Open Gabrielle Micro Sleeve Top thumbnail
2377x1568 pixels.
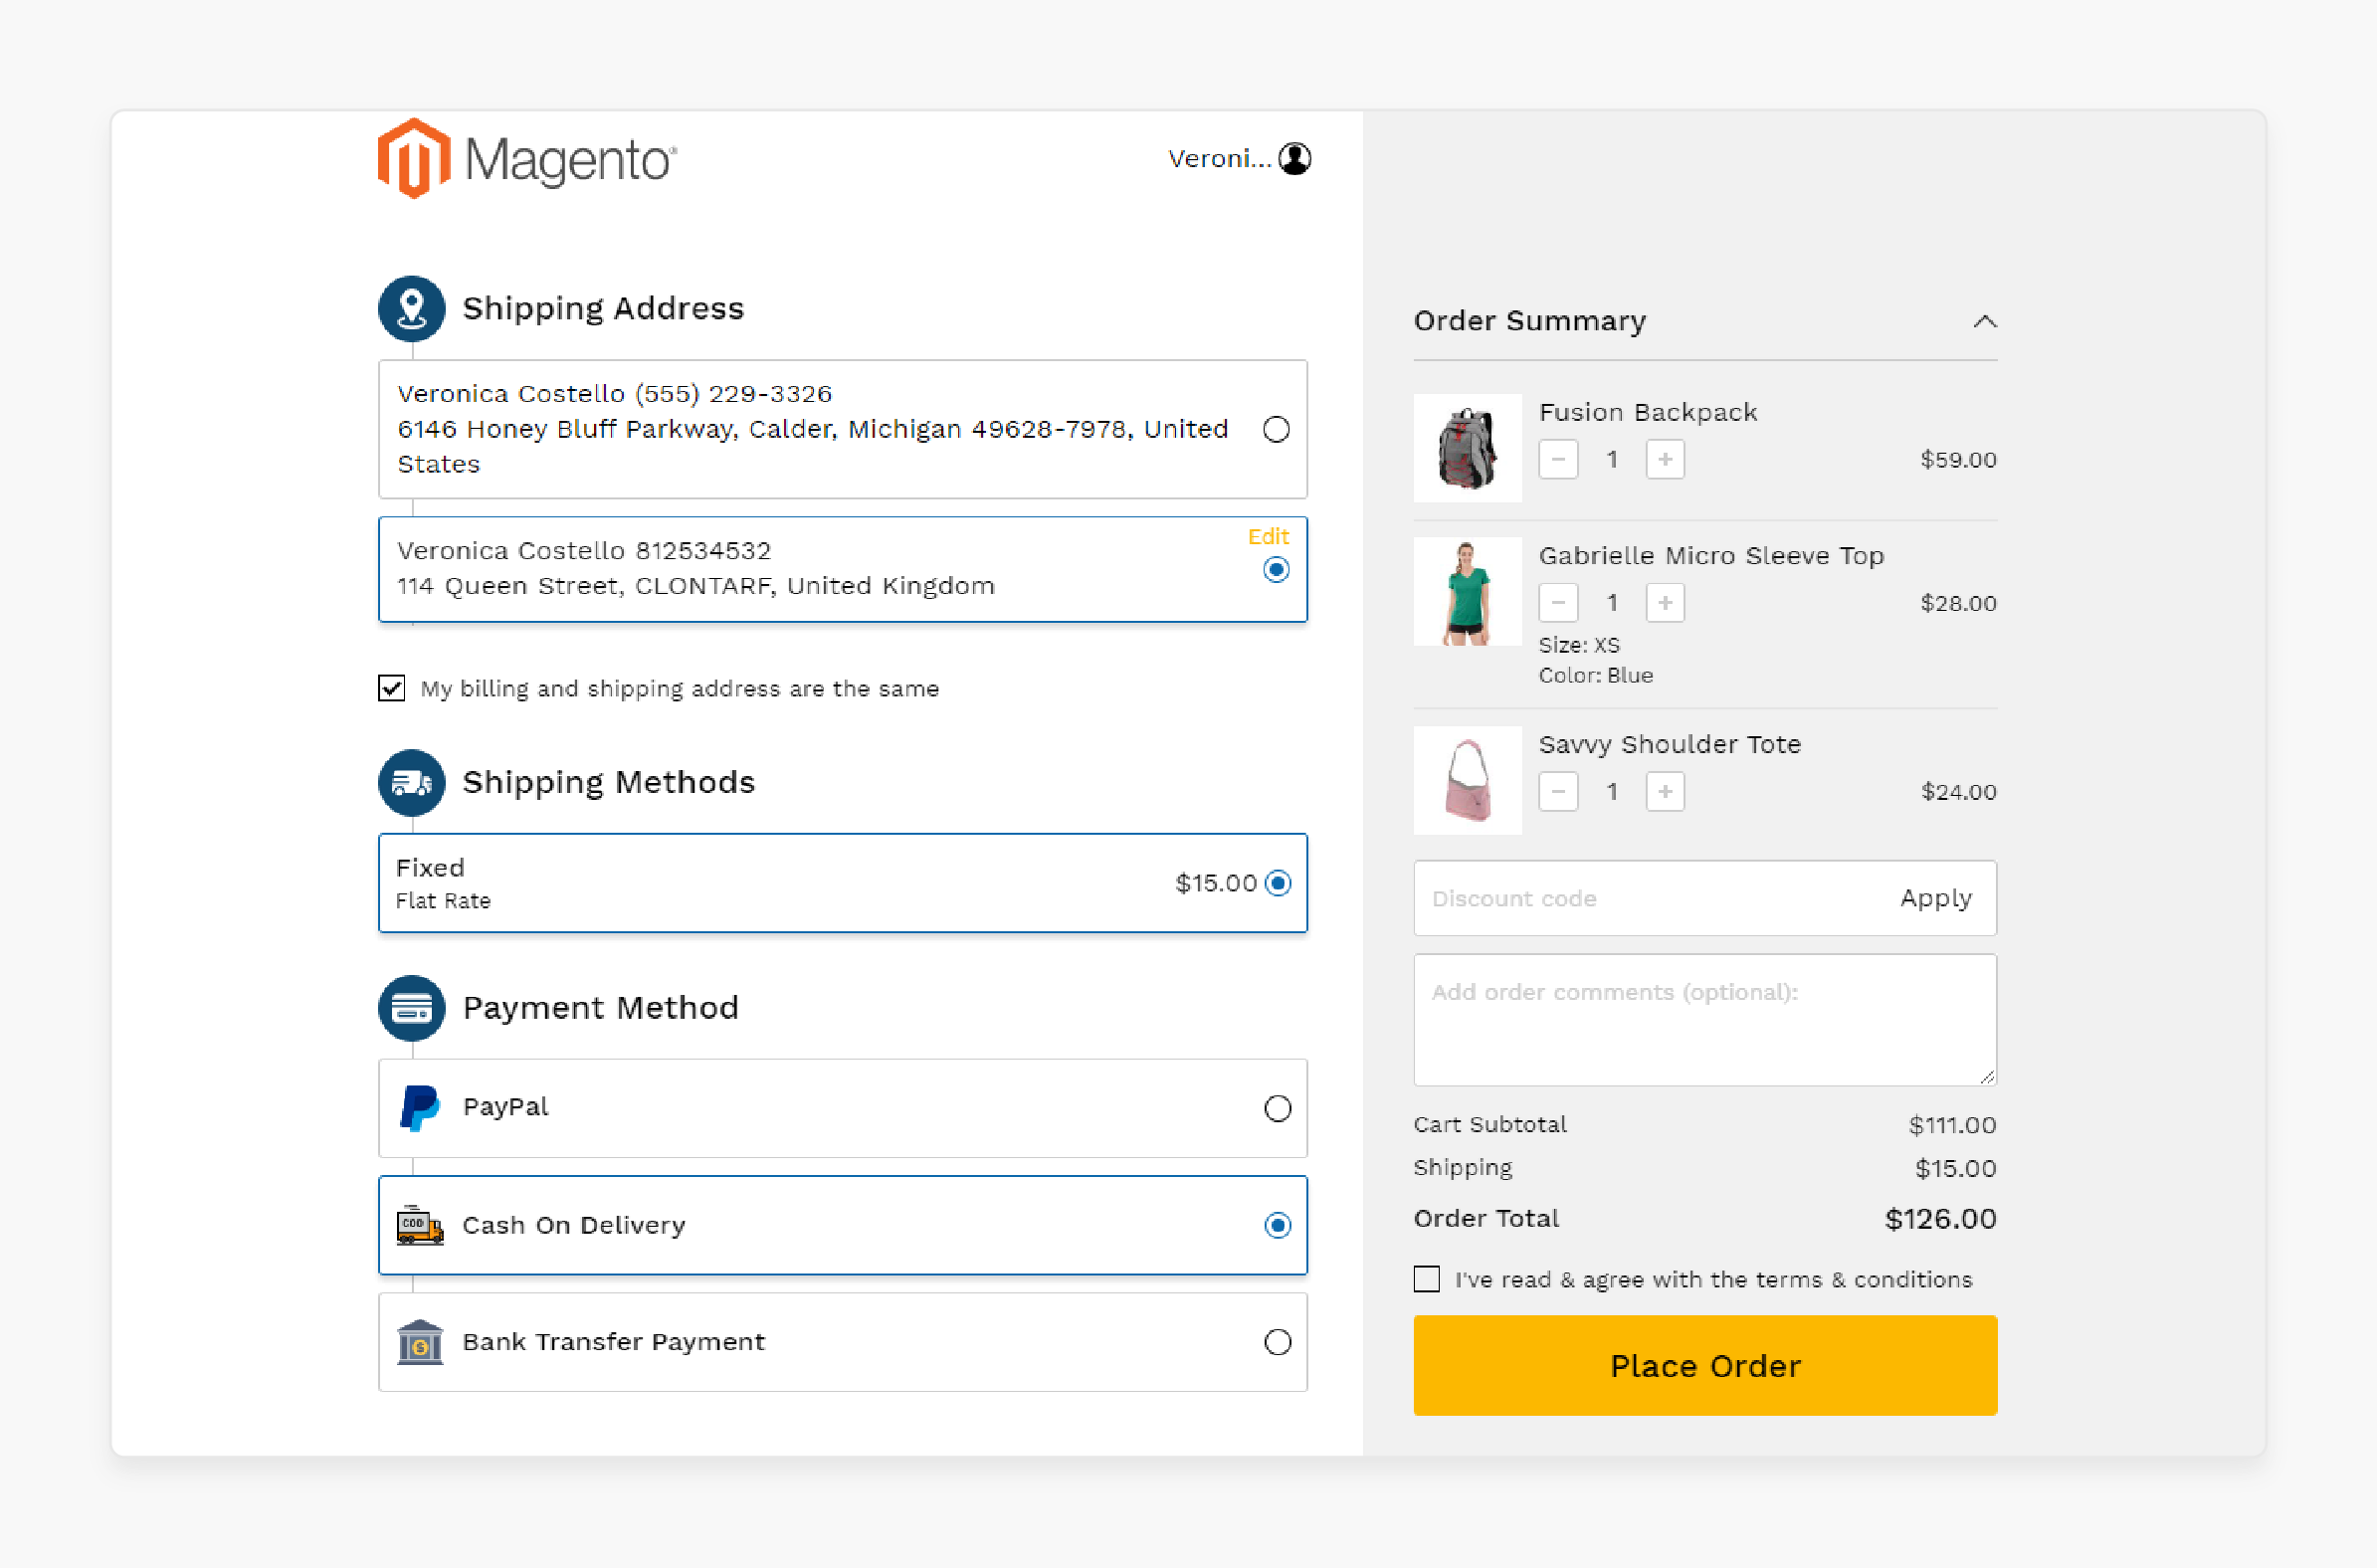point(1467,592)
